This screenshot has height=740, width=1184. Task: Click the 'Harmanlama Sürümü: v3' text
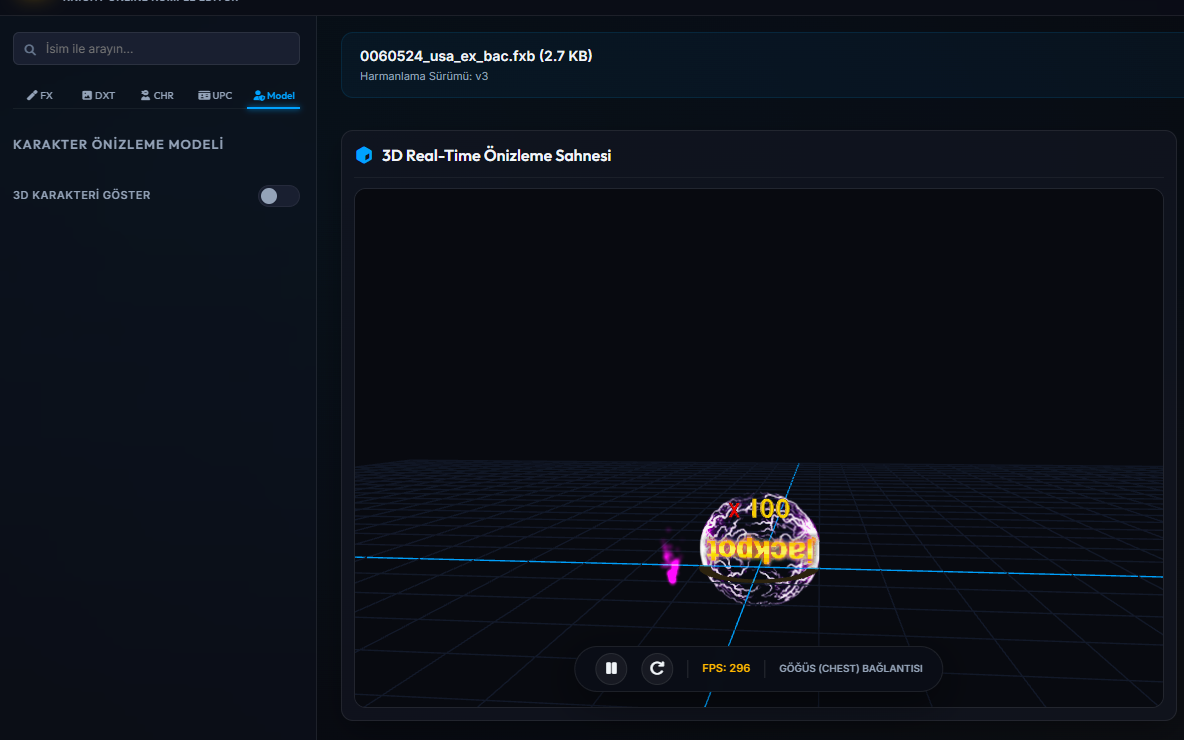pyautogui.click(x=424, y=76)
